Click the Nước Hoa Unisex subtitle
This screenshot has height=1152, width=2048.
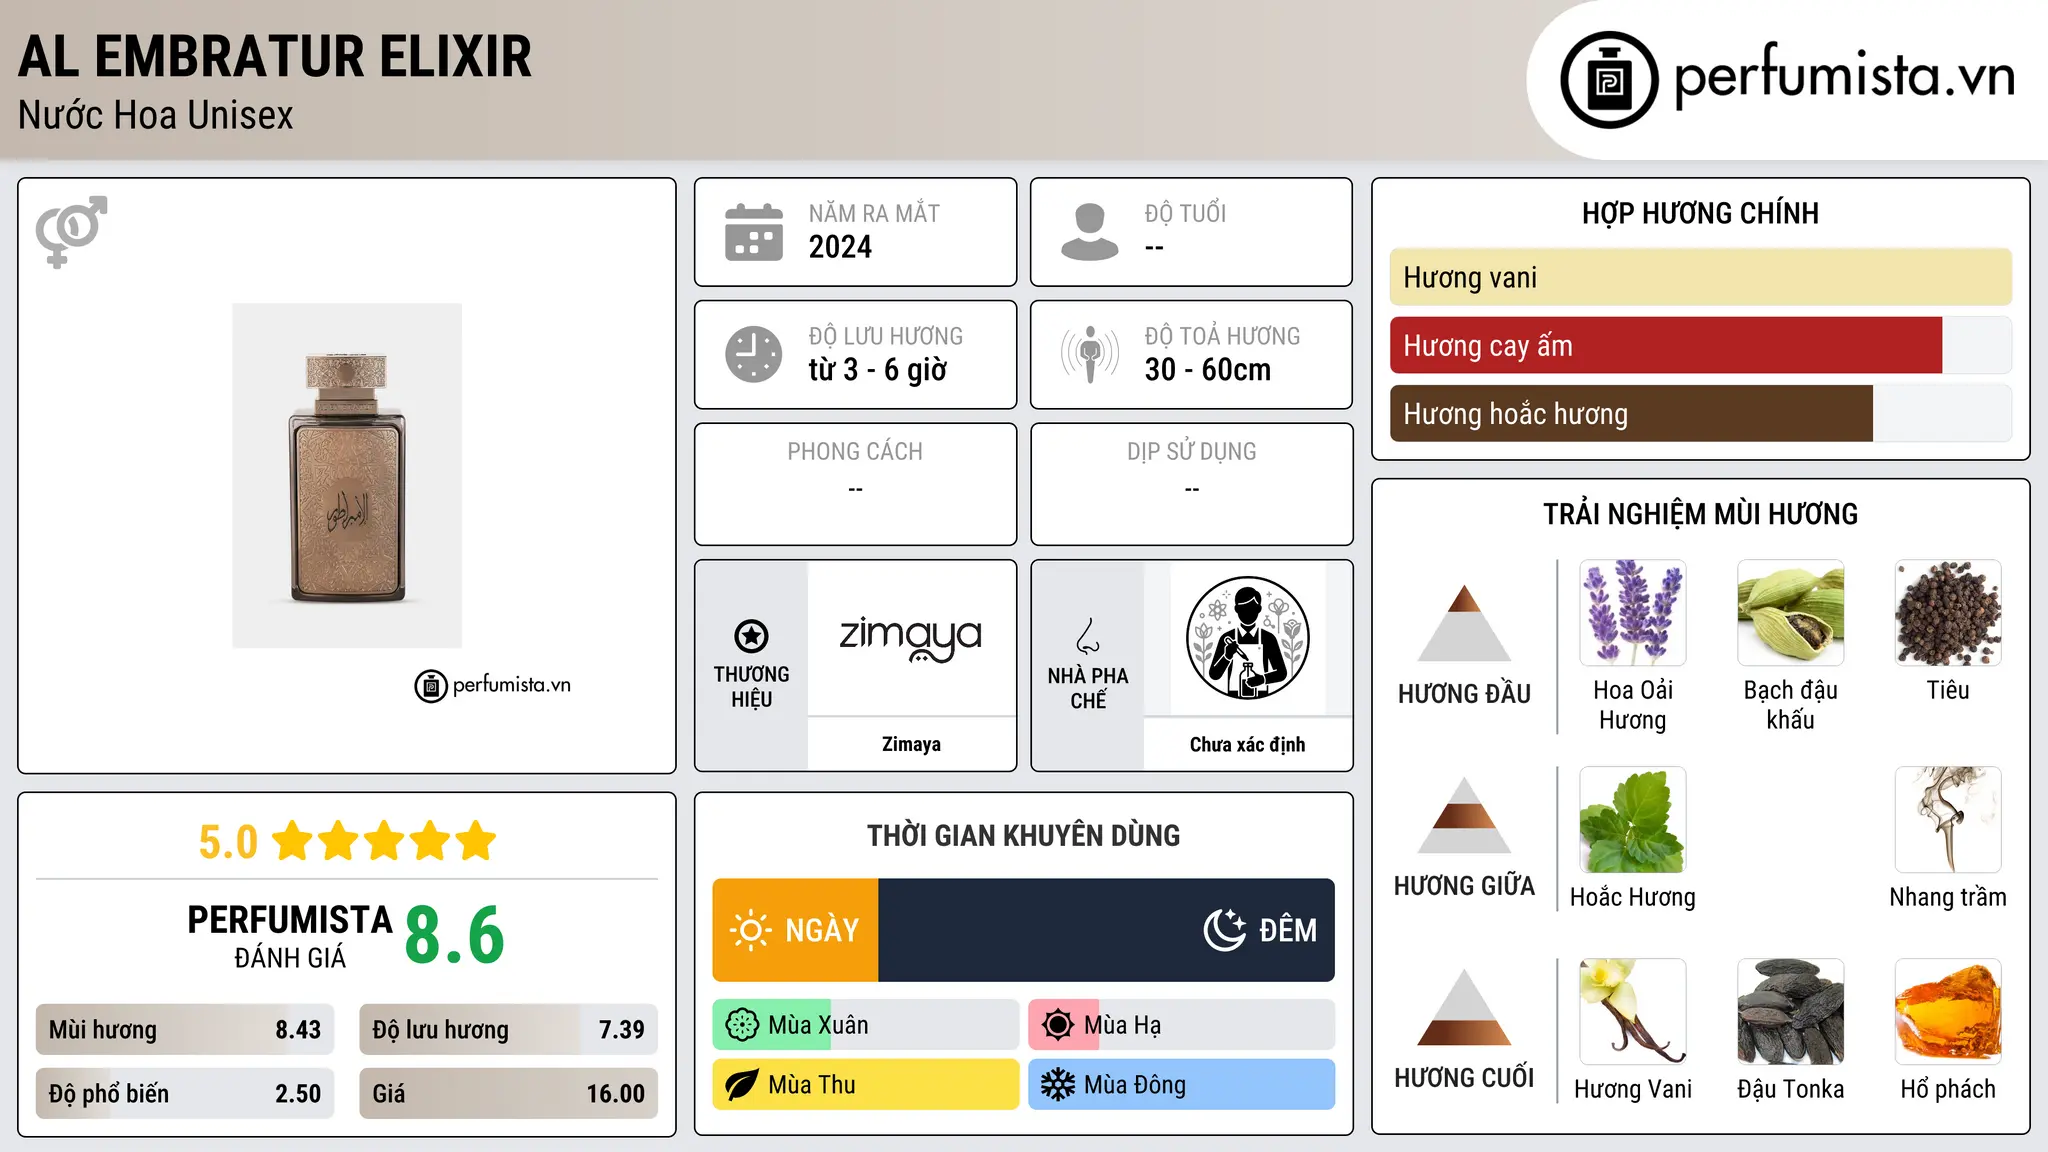click(x=156, y=116)
